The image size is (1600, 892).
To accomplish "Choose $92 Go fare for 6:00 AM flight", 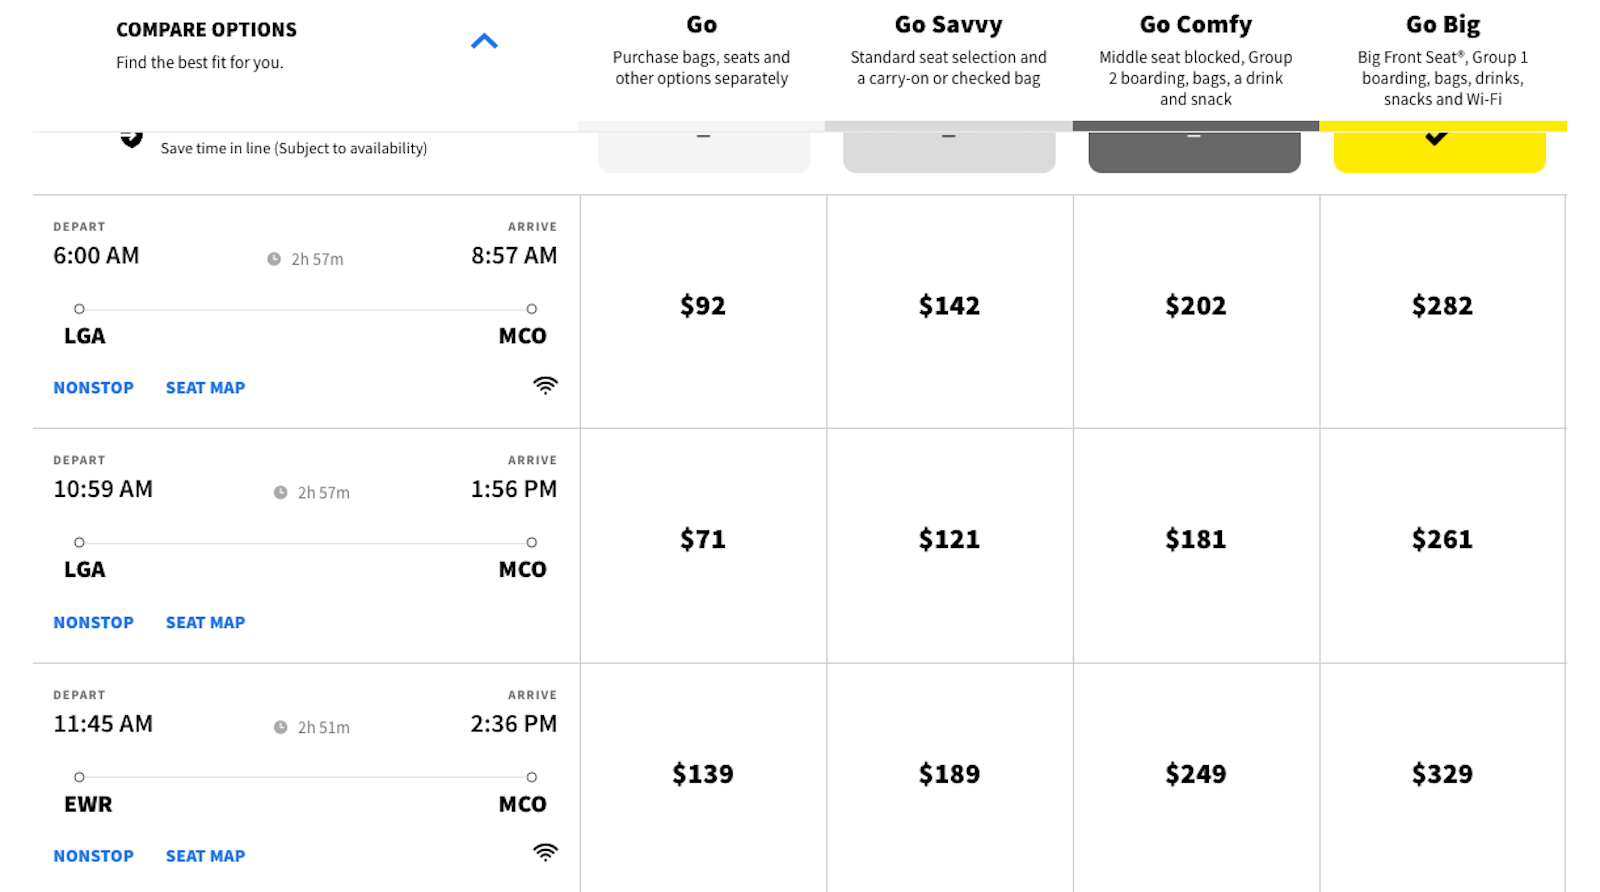I will coord(703,306).
